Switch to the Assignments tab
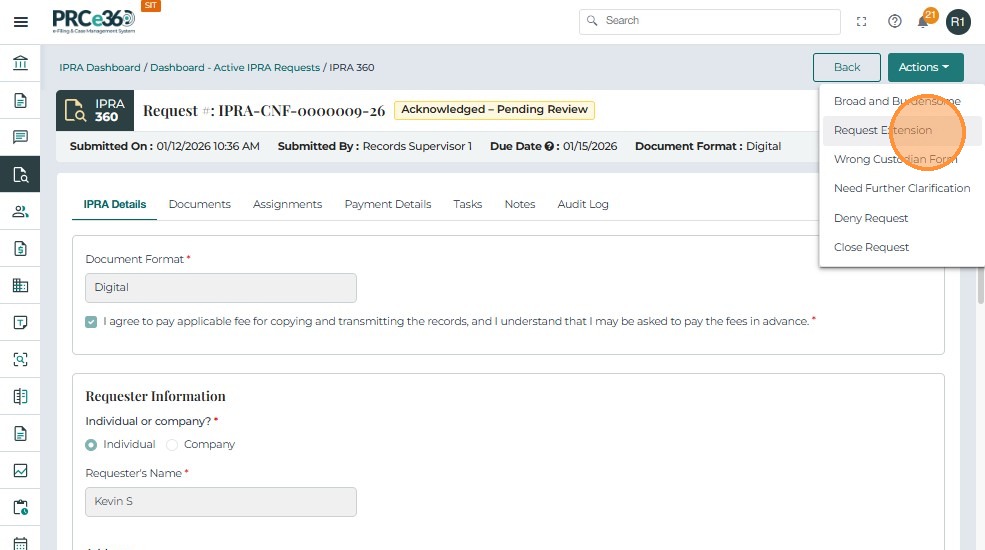The width and height of the screenshot is (985, 550). (287, 204)
